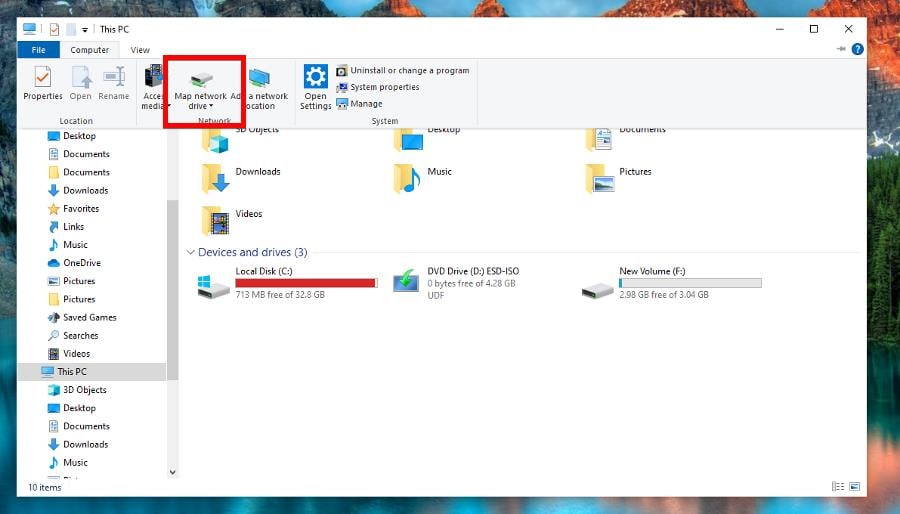900x514 pixels.
Task: Click Uninstall or change a program
Action: click(x=403, y=71)
